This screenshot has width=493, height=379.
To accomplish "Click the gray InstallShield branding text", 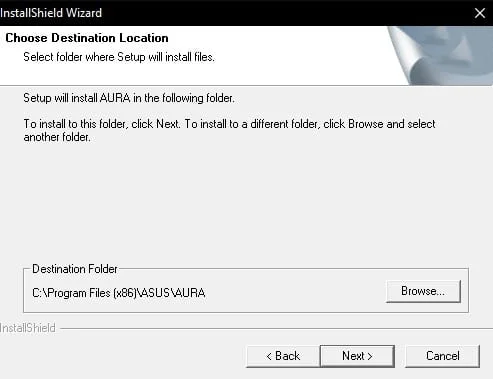I will point(28,328).
